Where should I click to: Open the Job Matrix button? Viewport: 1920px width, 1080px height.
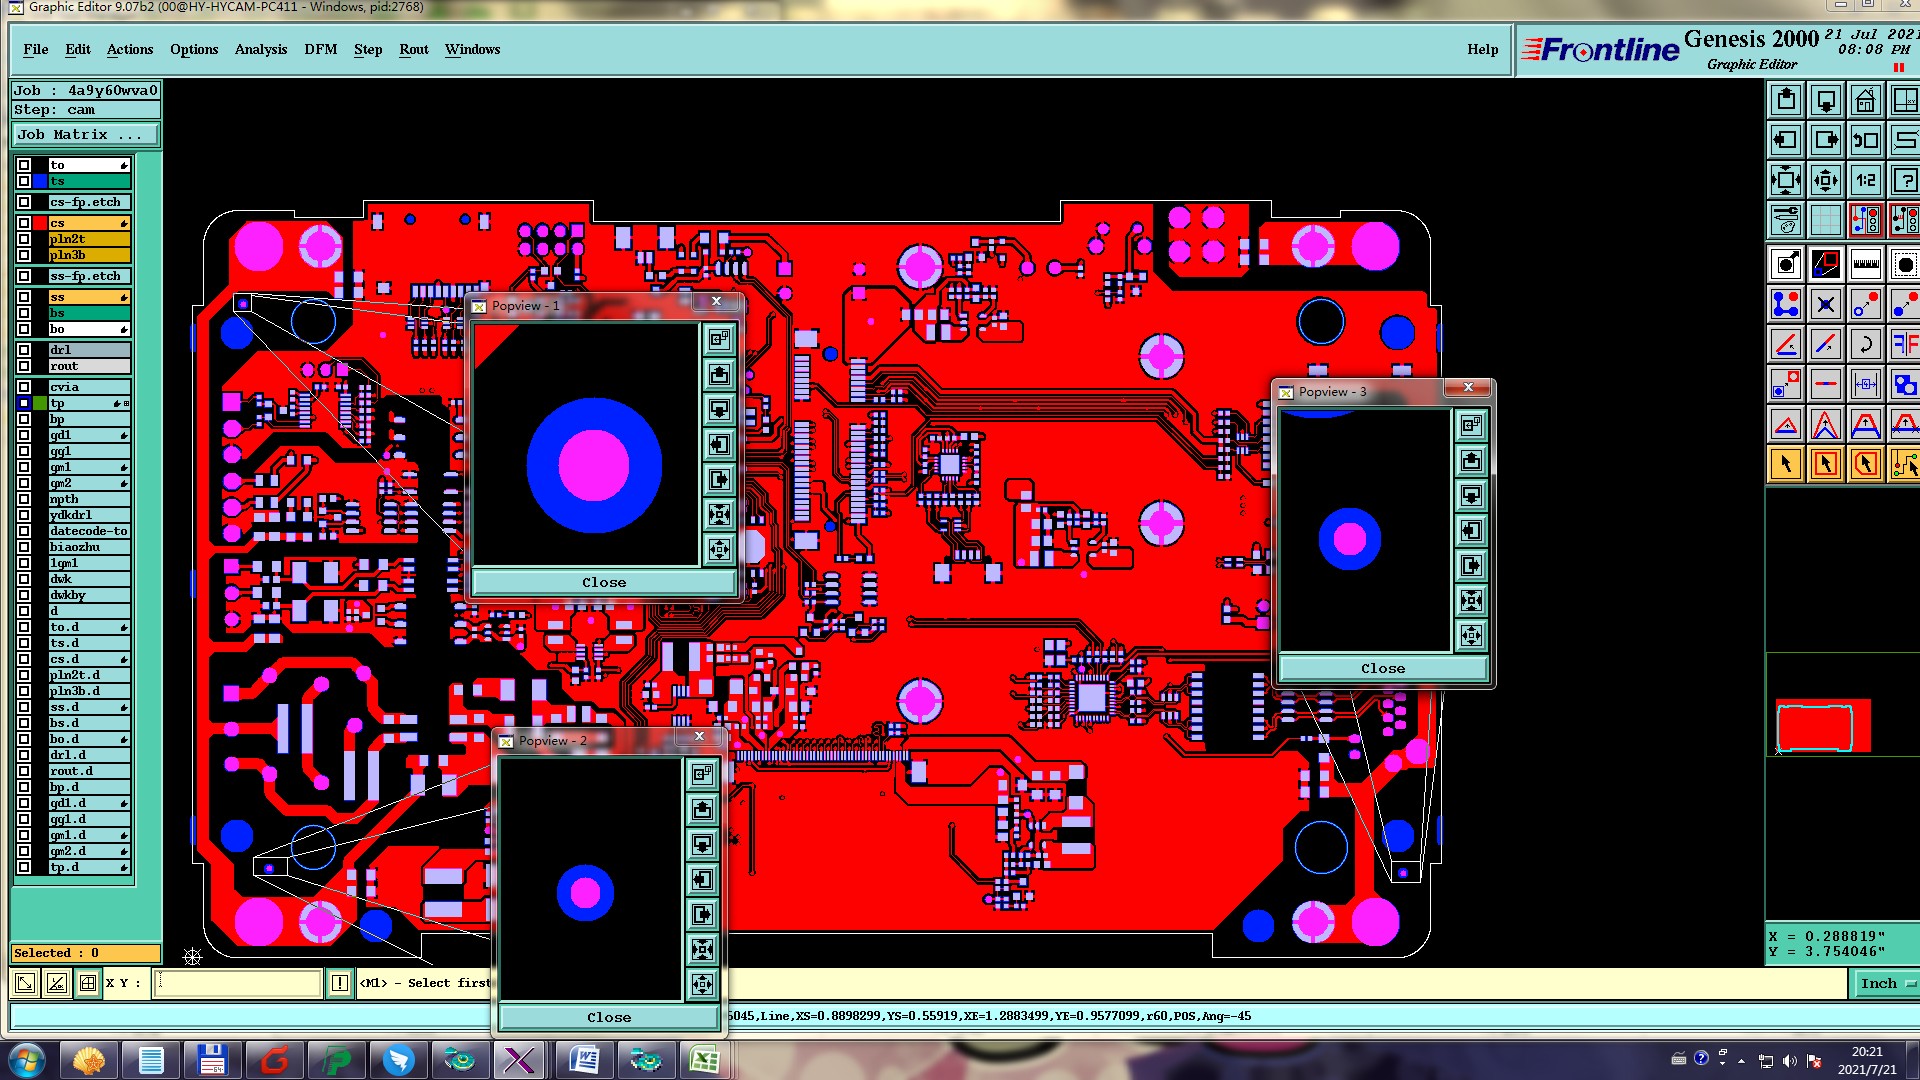coord(85,134)
